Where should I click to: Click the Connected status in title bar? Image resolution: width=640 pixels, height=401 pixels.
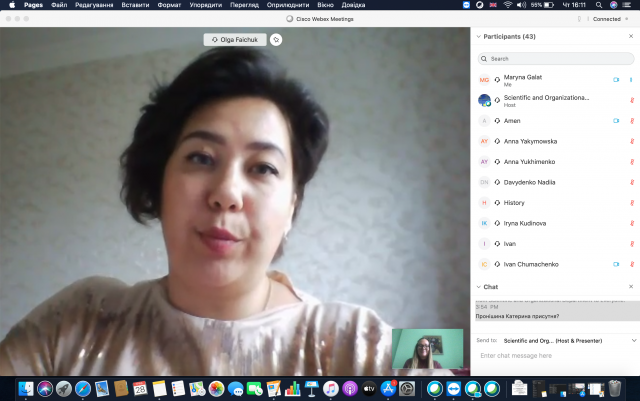click(x=607, y=19)
